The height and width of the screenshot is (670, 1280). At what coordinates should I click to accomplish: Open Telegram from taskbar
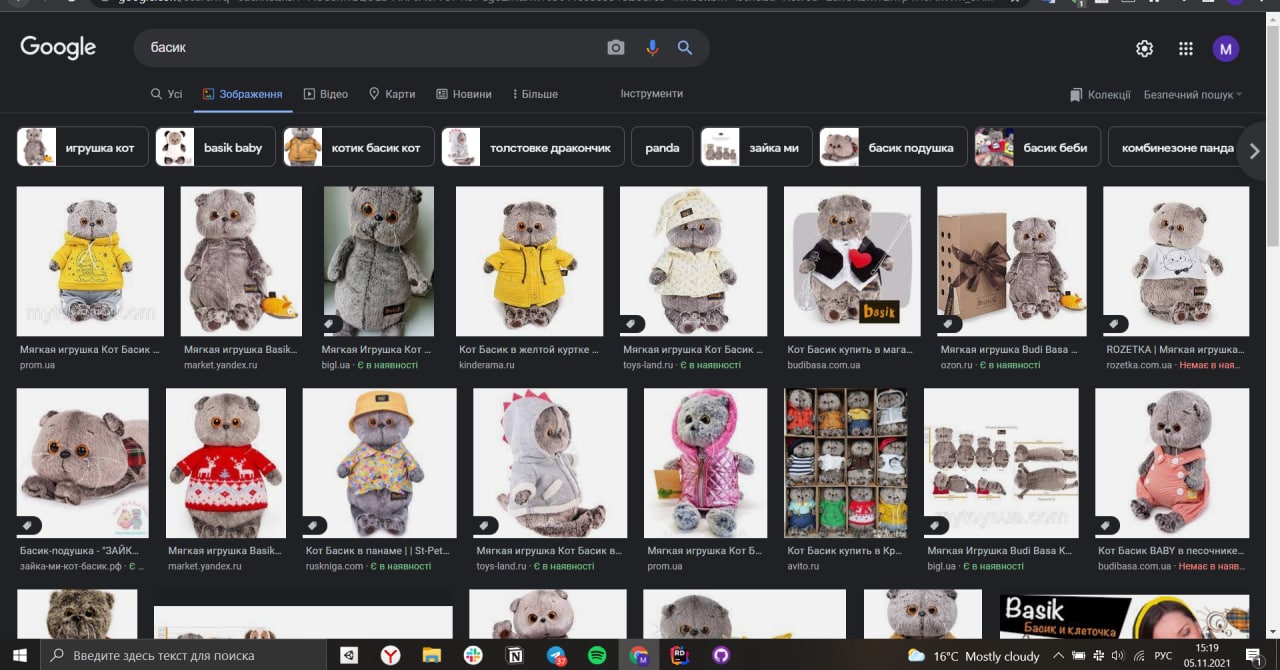tap(556, 656)
